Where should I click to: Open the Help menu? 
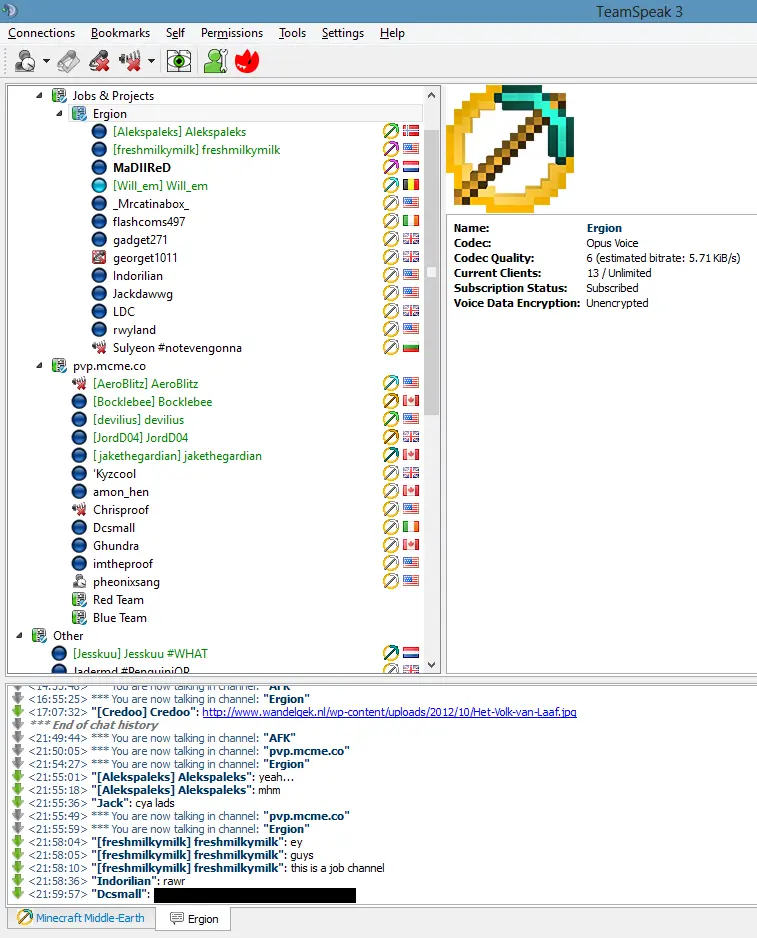(392, 33)
